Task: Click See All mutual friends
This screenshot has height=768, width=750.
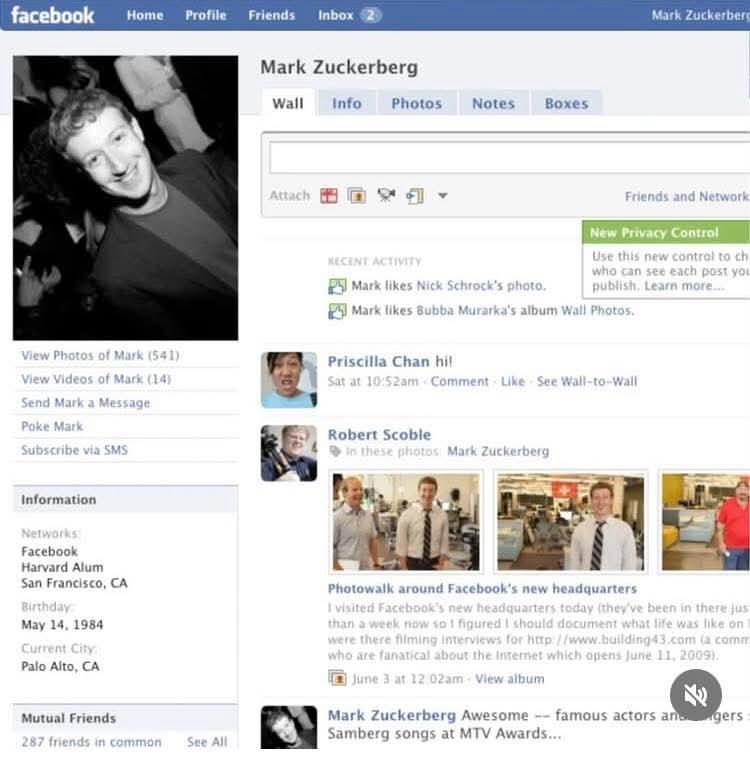Action: point(207,742)
